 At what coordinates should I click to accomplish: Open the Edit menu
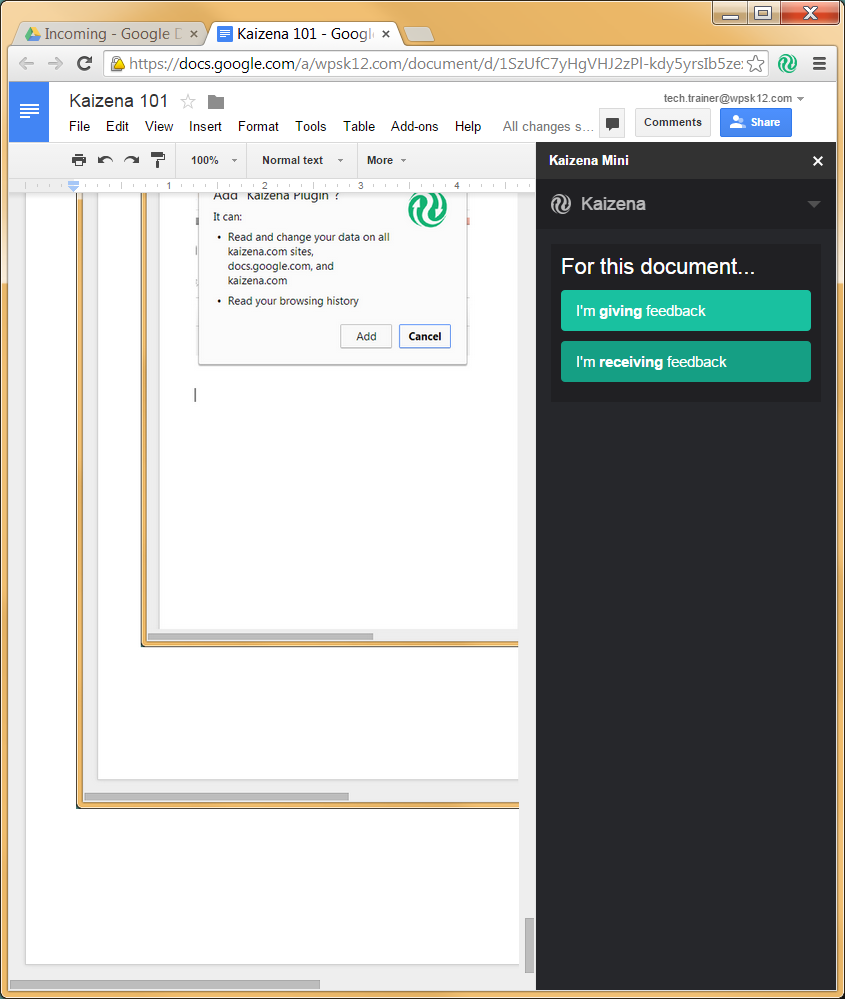click(x=117, y=126)
